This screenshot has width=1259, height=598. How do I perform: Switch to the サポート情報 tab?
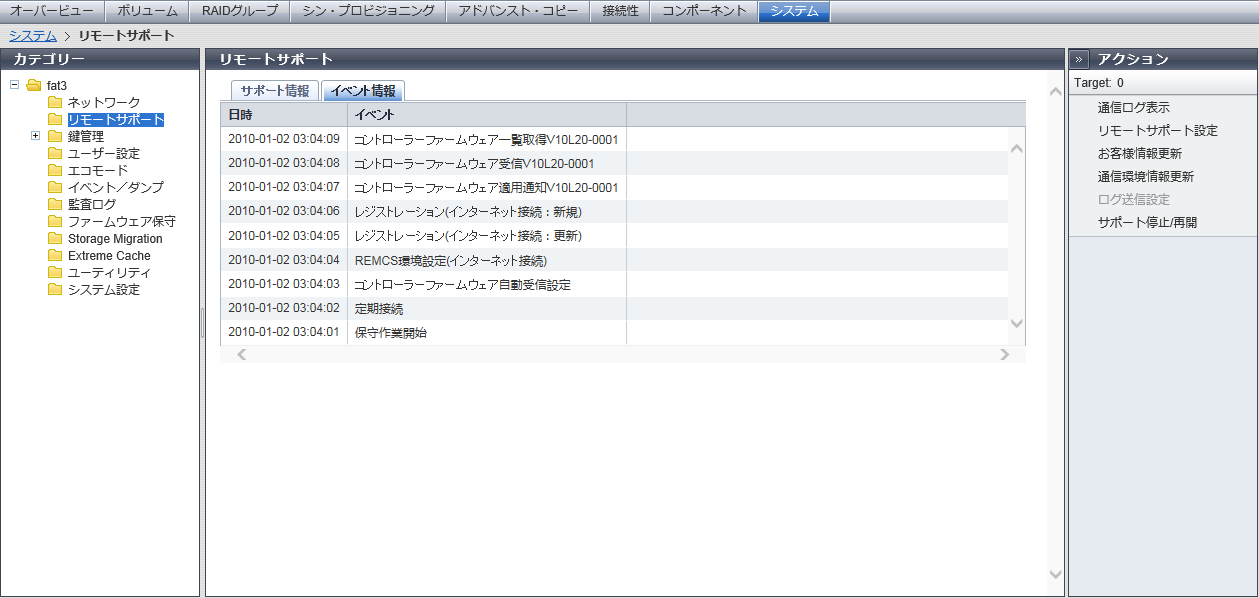click(275, 91)
